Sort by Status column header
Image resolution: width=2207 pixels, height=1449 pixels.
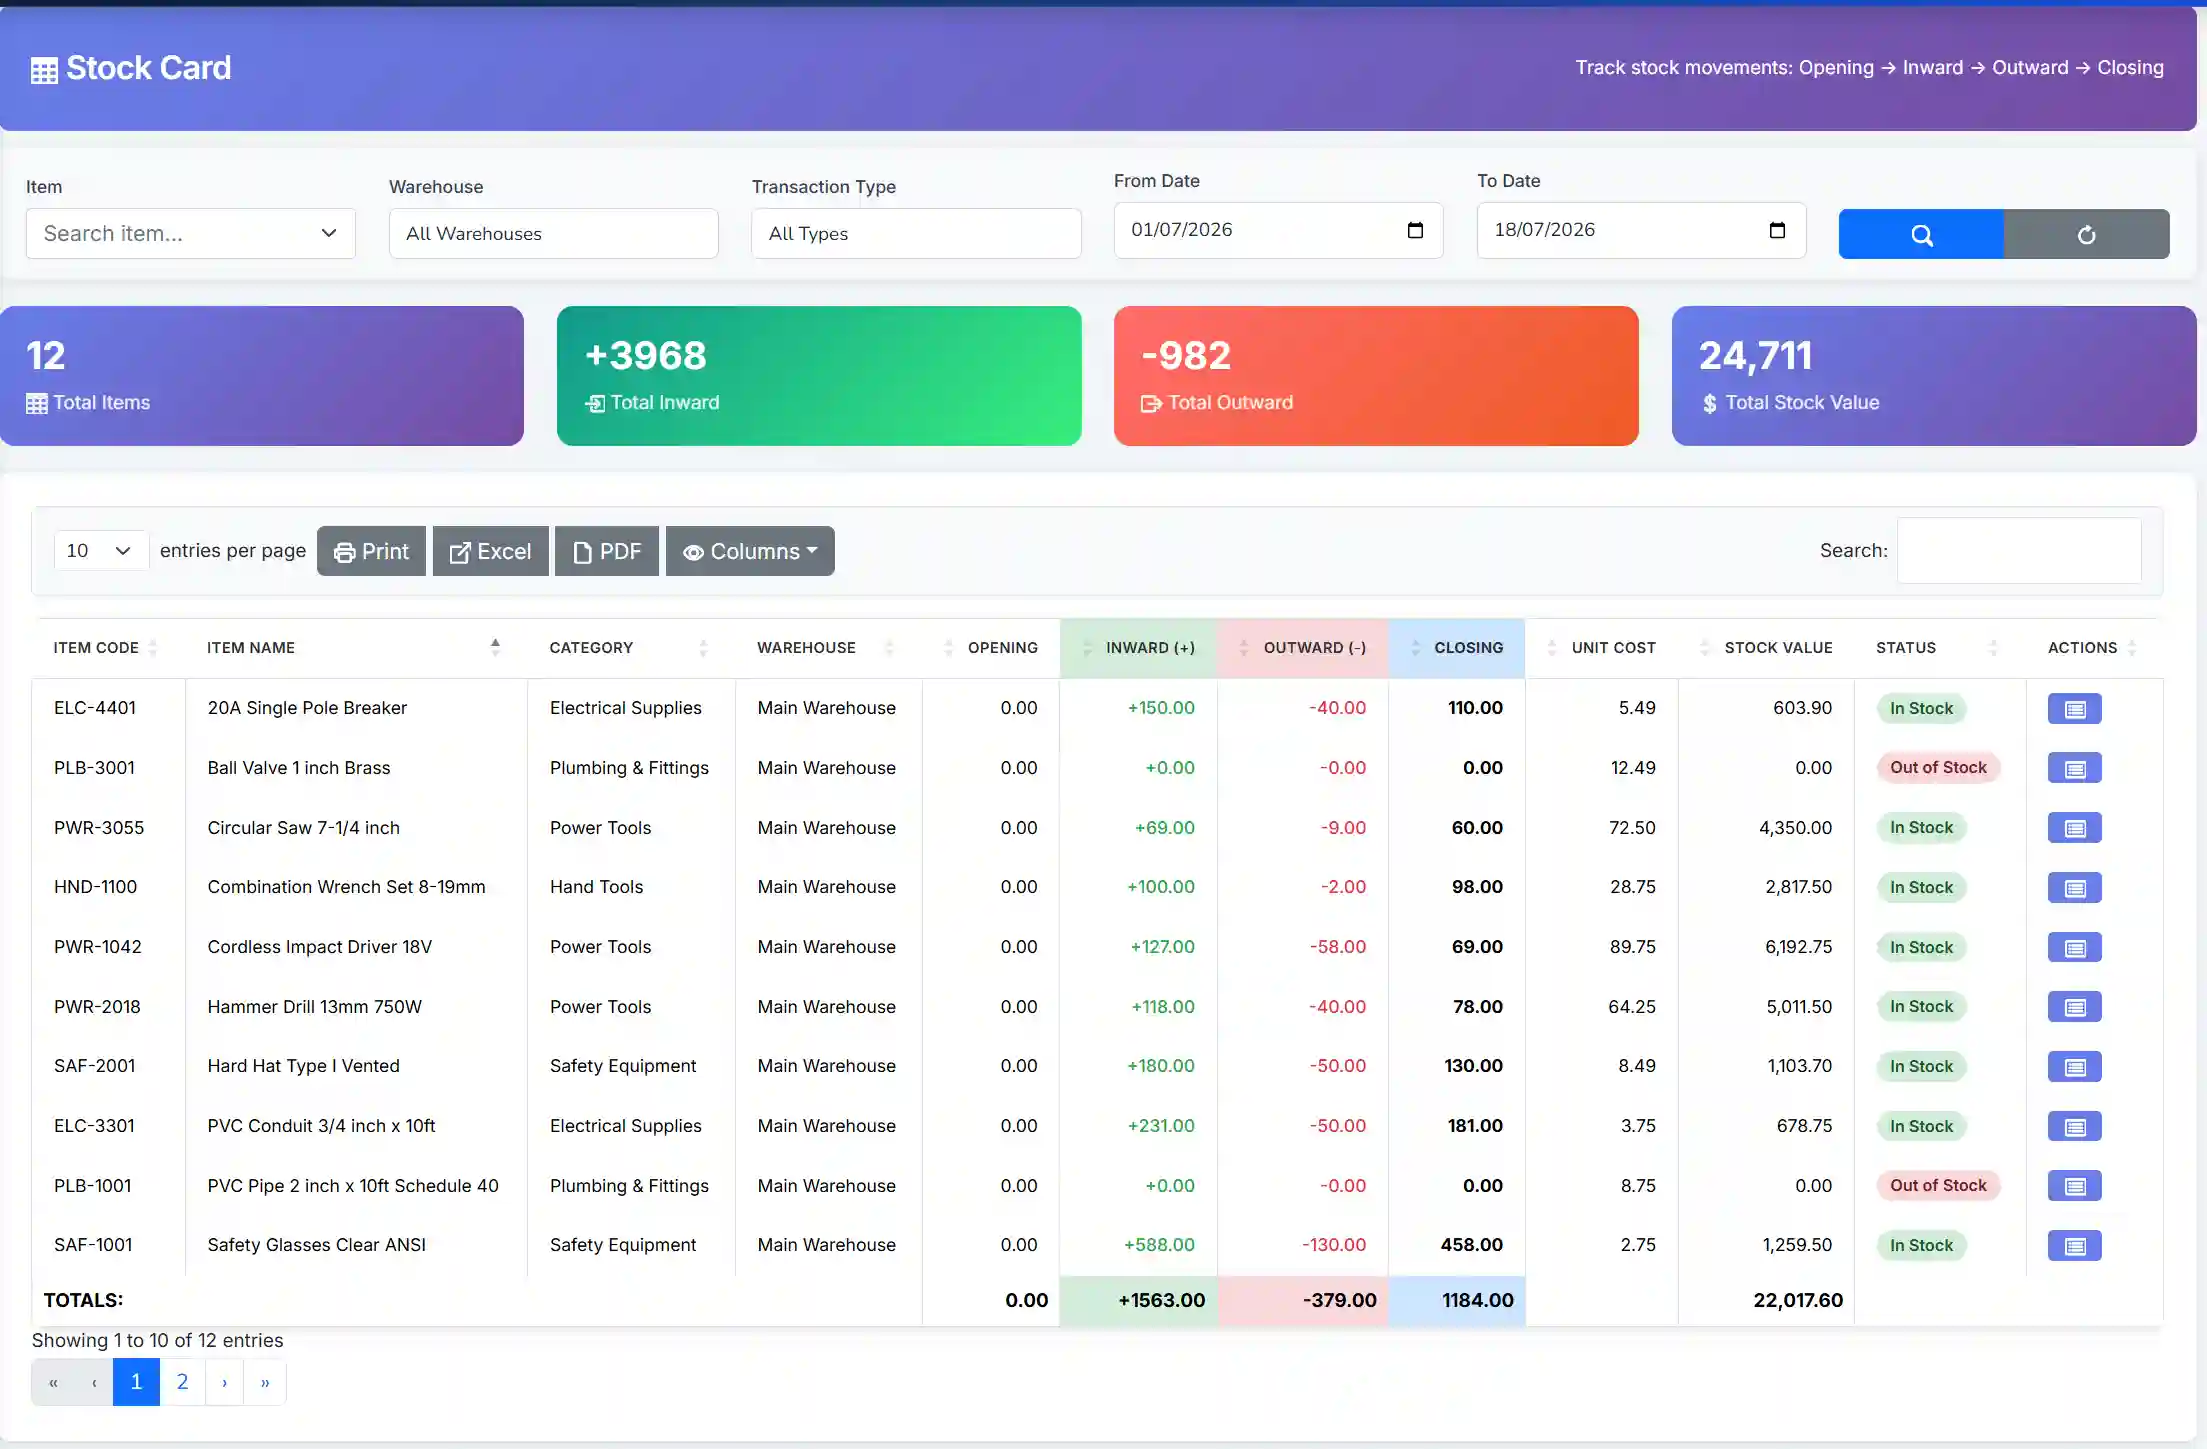1940,648
